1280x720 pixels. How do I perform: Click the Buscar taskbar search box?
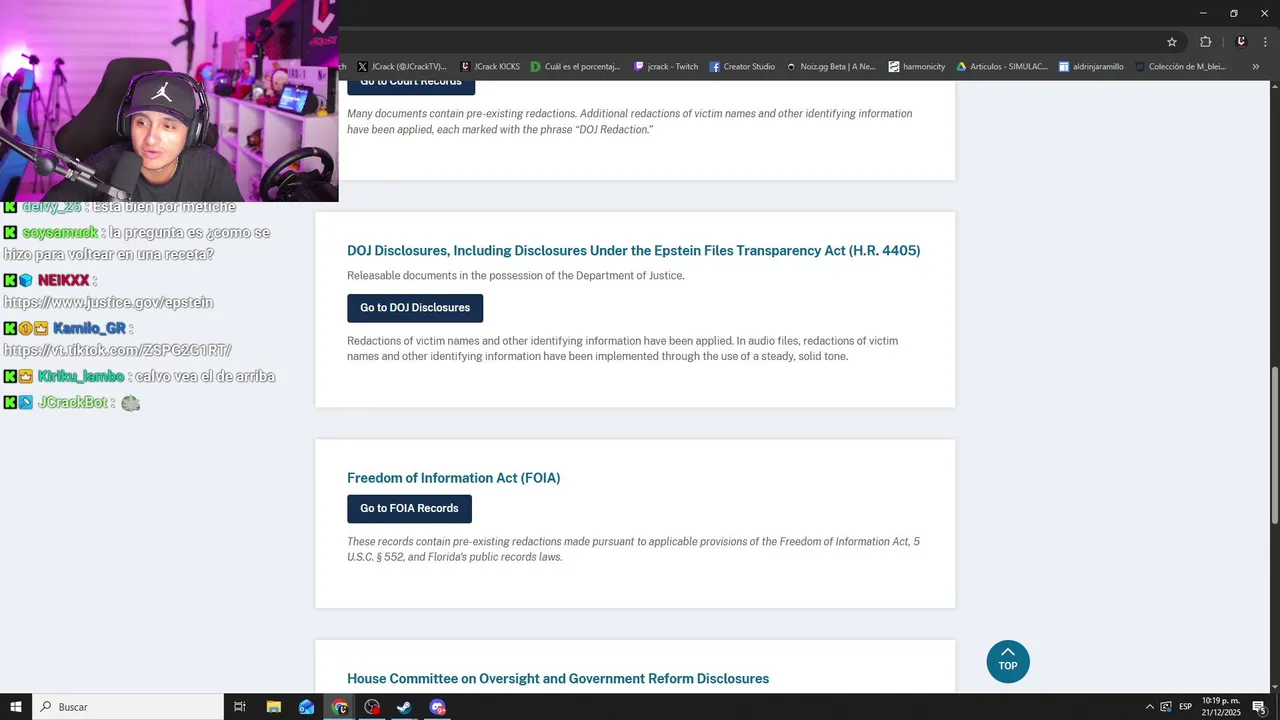[128, 707]
